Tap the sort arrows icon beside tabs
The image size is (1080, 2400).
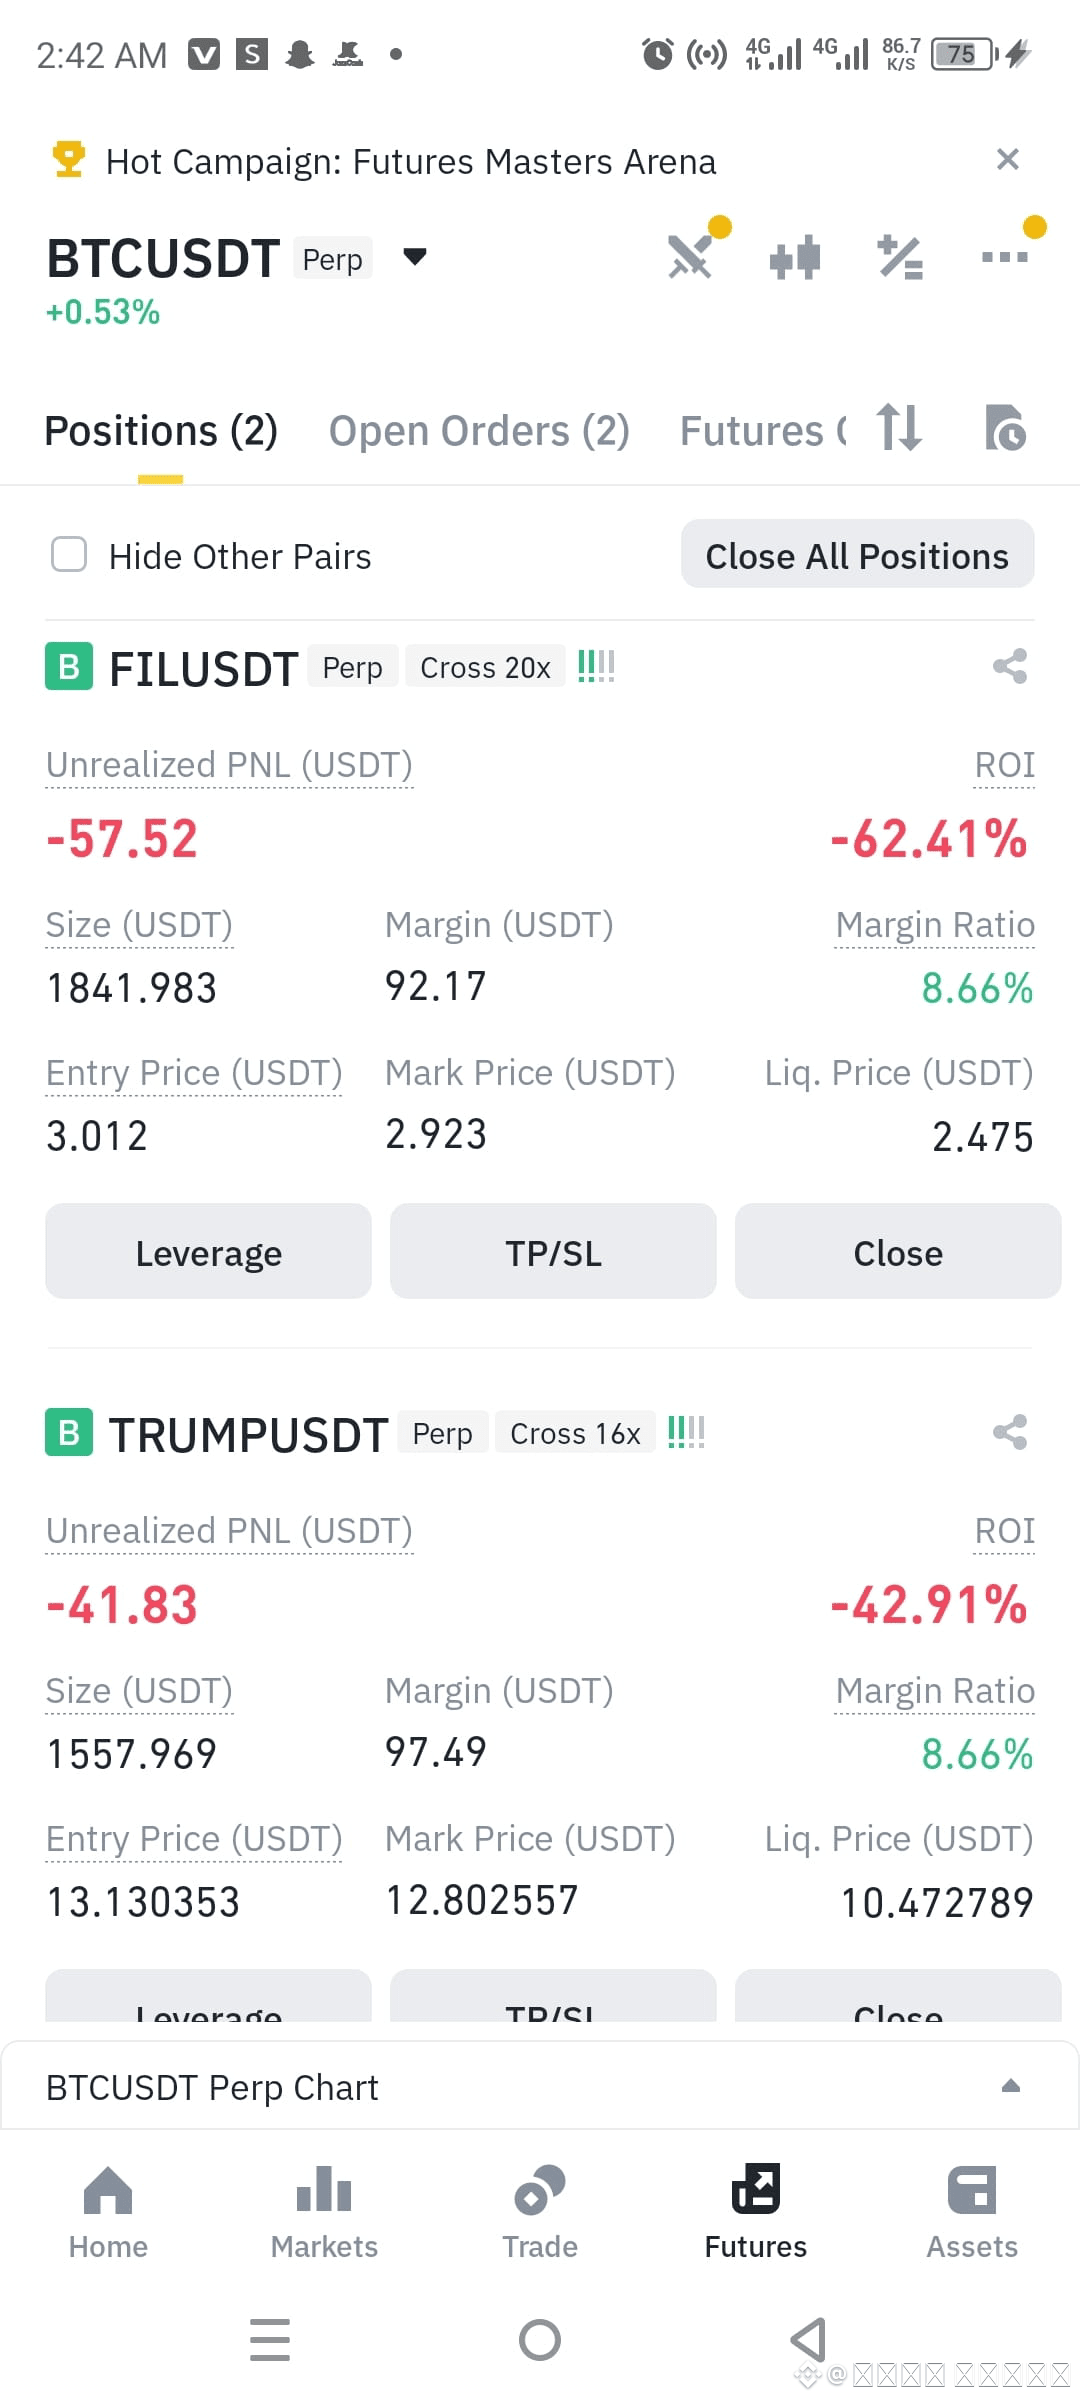(x=898, y=428)
